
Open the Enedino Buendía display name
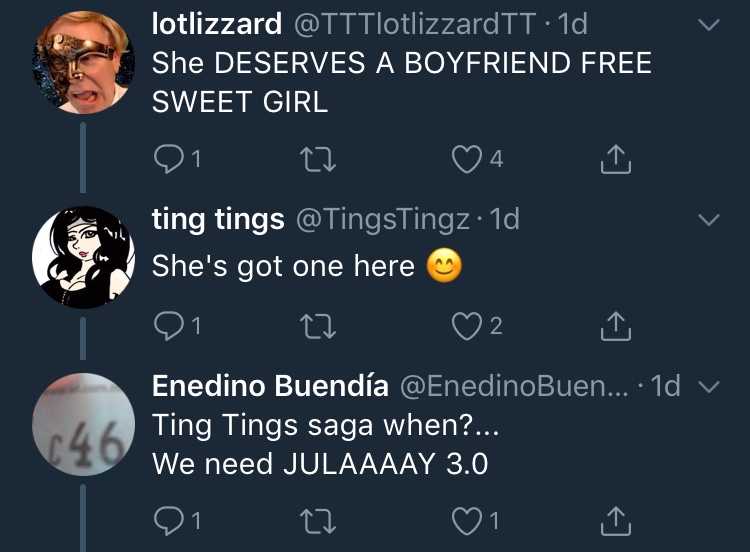click(270, 386)
